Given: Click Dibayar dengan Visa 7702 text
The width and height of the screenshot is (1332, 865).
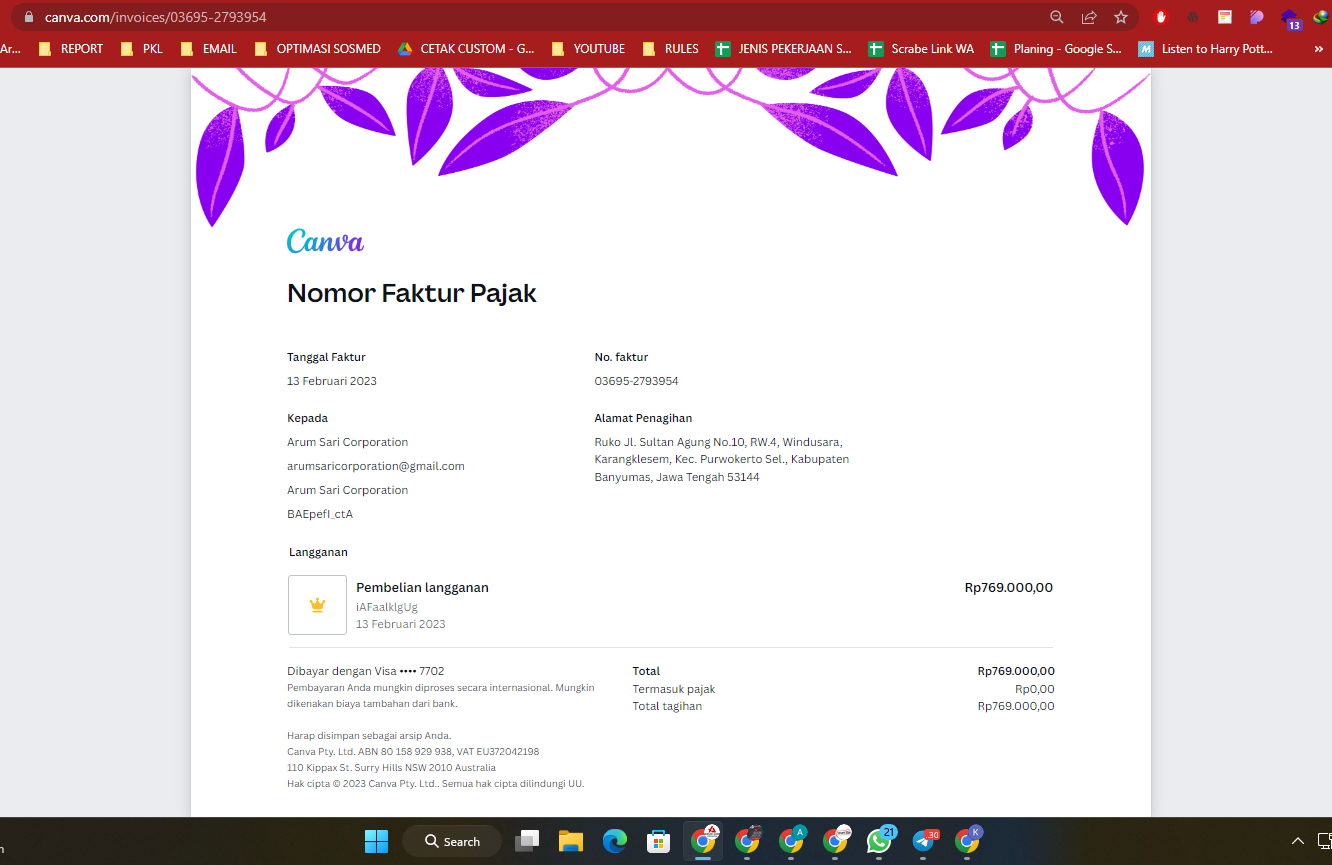Looking at the screenshot, I should [x=366, y=671].
